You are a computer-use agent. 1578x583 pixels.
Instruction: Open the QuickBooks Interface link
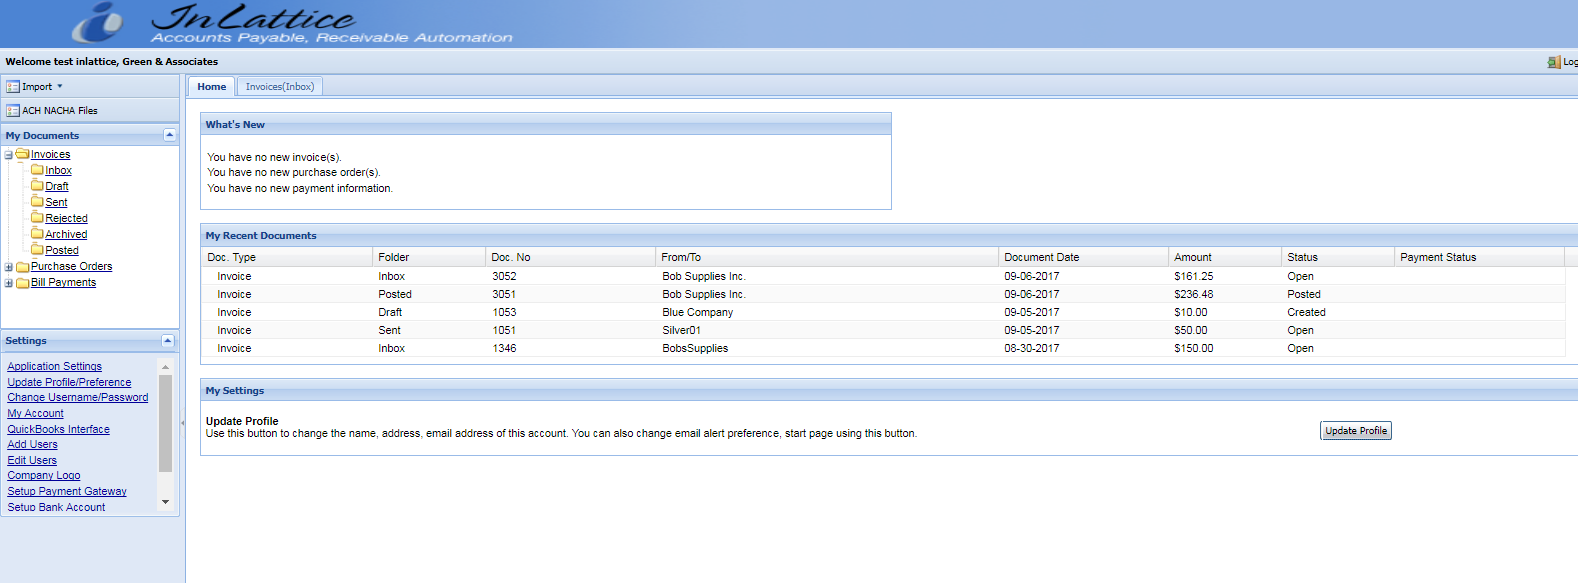tap(58, 429)
